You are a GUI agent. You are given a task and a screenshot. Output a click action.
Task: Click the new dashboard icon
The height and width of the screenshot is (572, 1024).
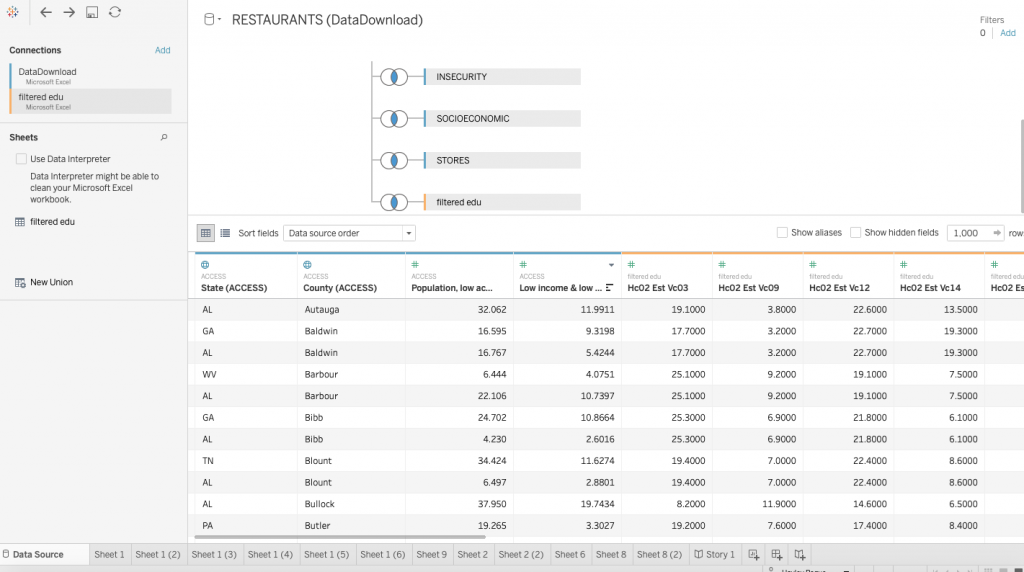(x=777, y=554)
